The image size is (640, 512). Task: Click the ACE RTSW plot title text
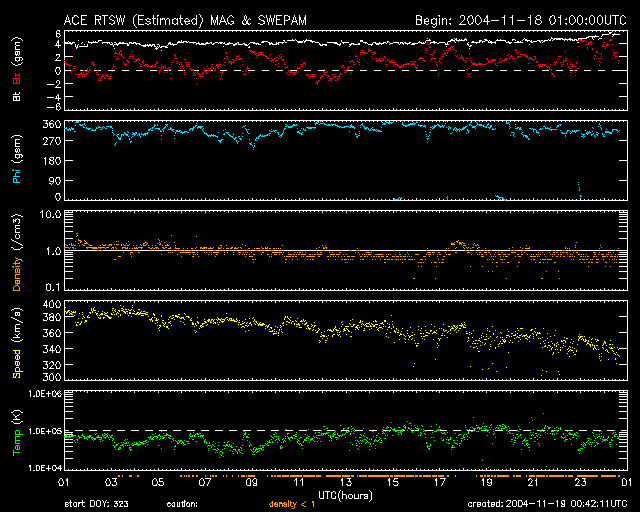click(187, 19)
